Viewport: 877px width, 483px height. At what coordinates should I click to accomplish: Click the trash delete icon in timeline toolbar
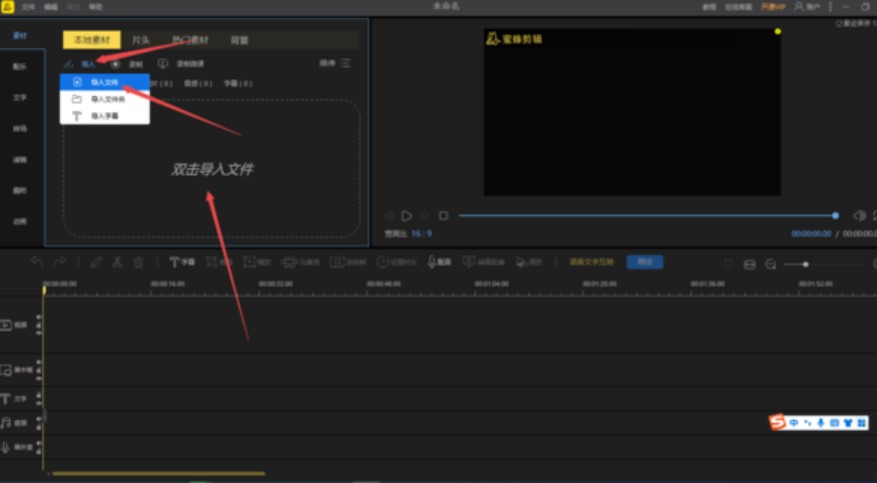click(139, 262)
